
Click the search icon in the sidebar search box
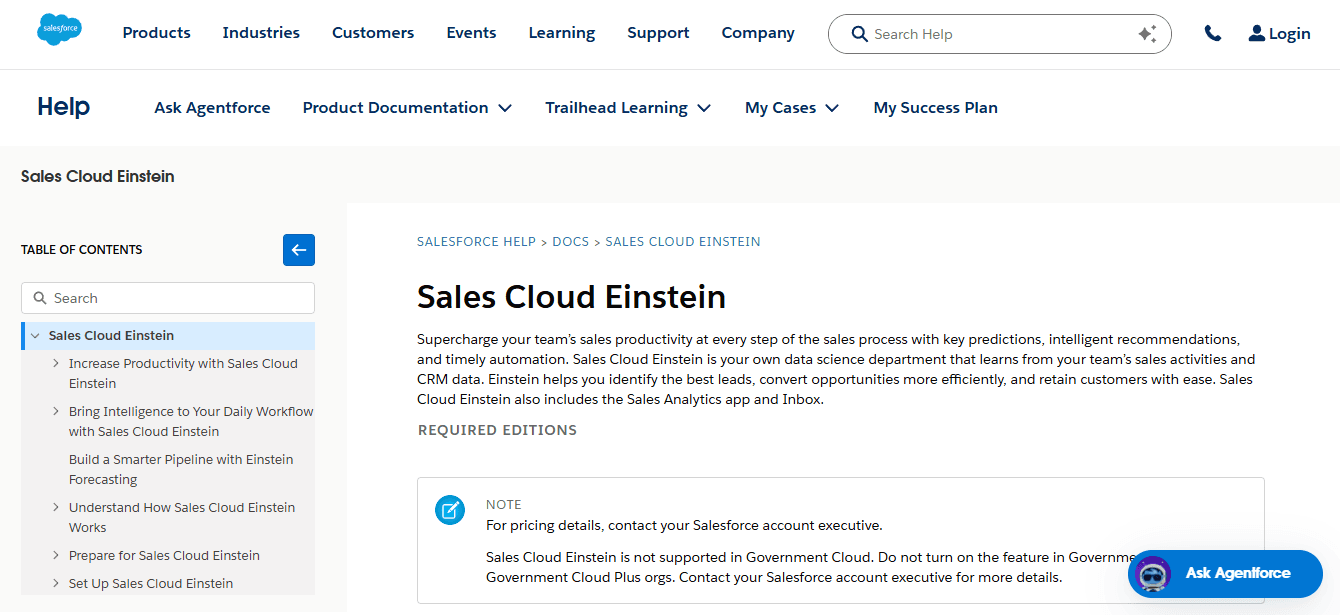tap(39, 298)
